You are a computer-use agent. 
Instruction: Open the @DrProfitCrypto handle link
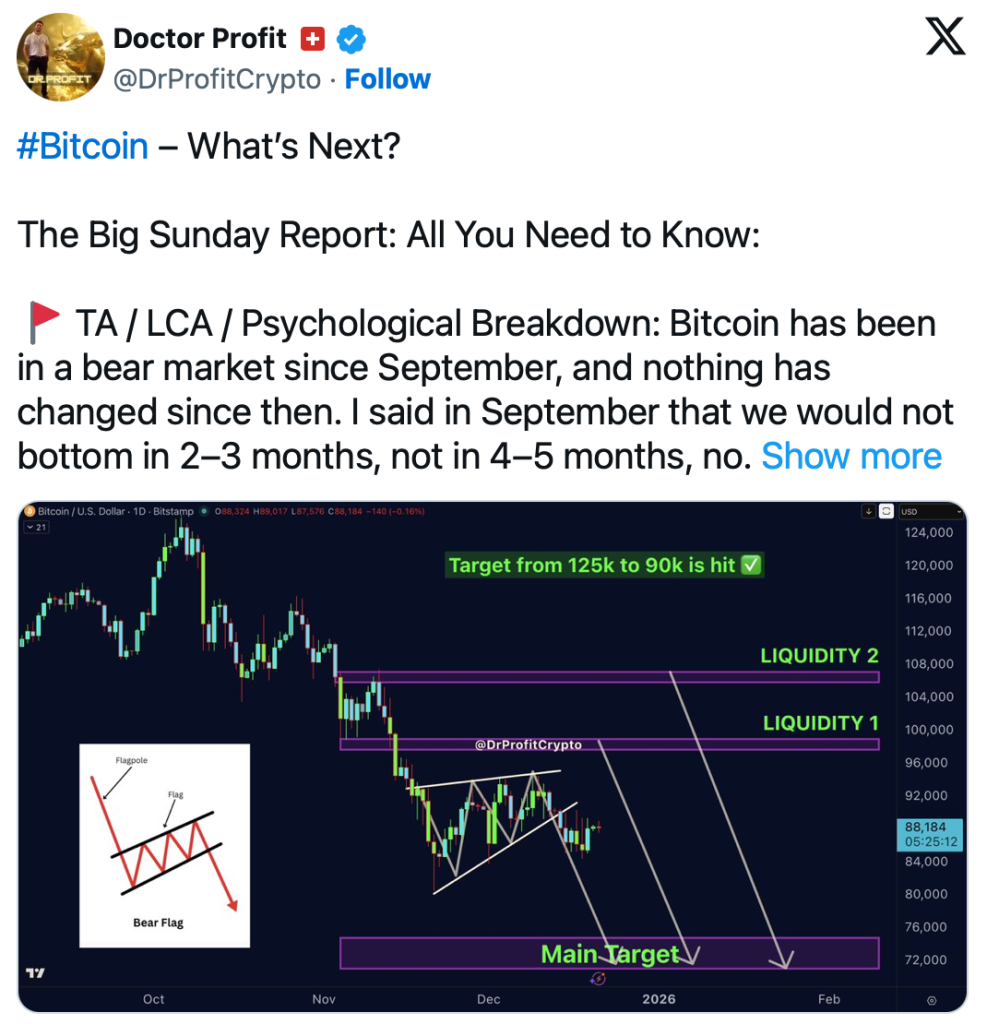217,79
